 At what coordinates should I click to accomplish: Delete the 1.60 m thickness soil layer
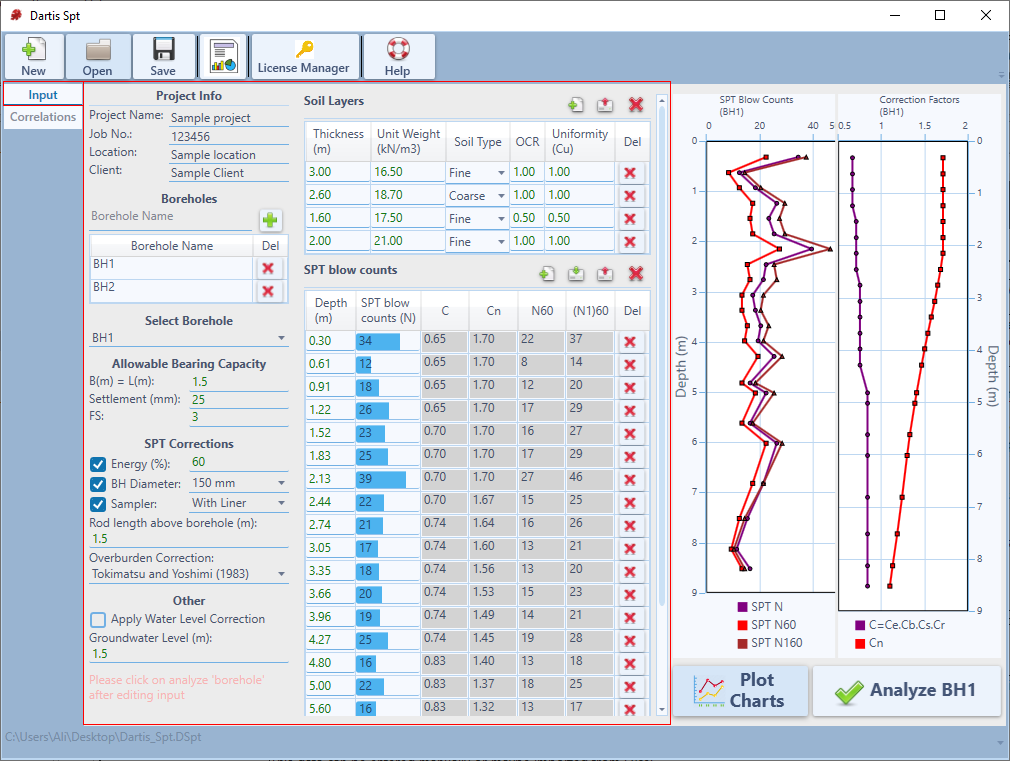pos(630,219)
